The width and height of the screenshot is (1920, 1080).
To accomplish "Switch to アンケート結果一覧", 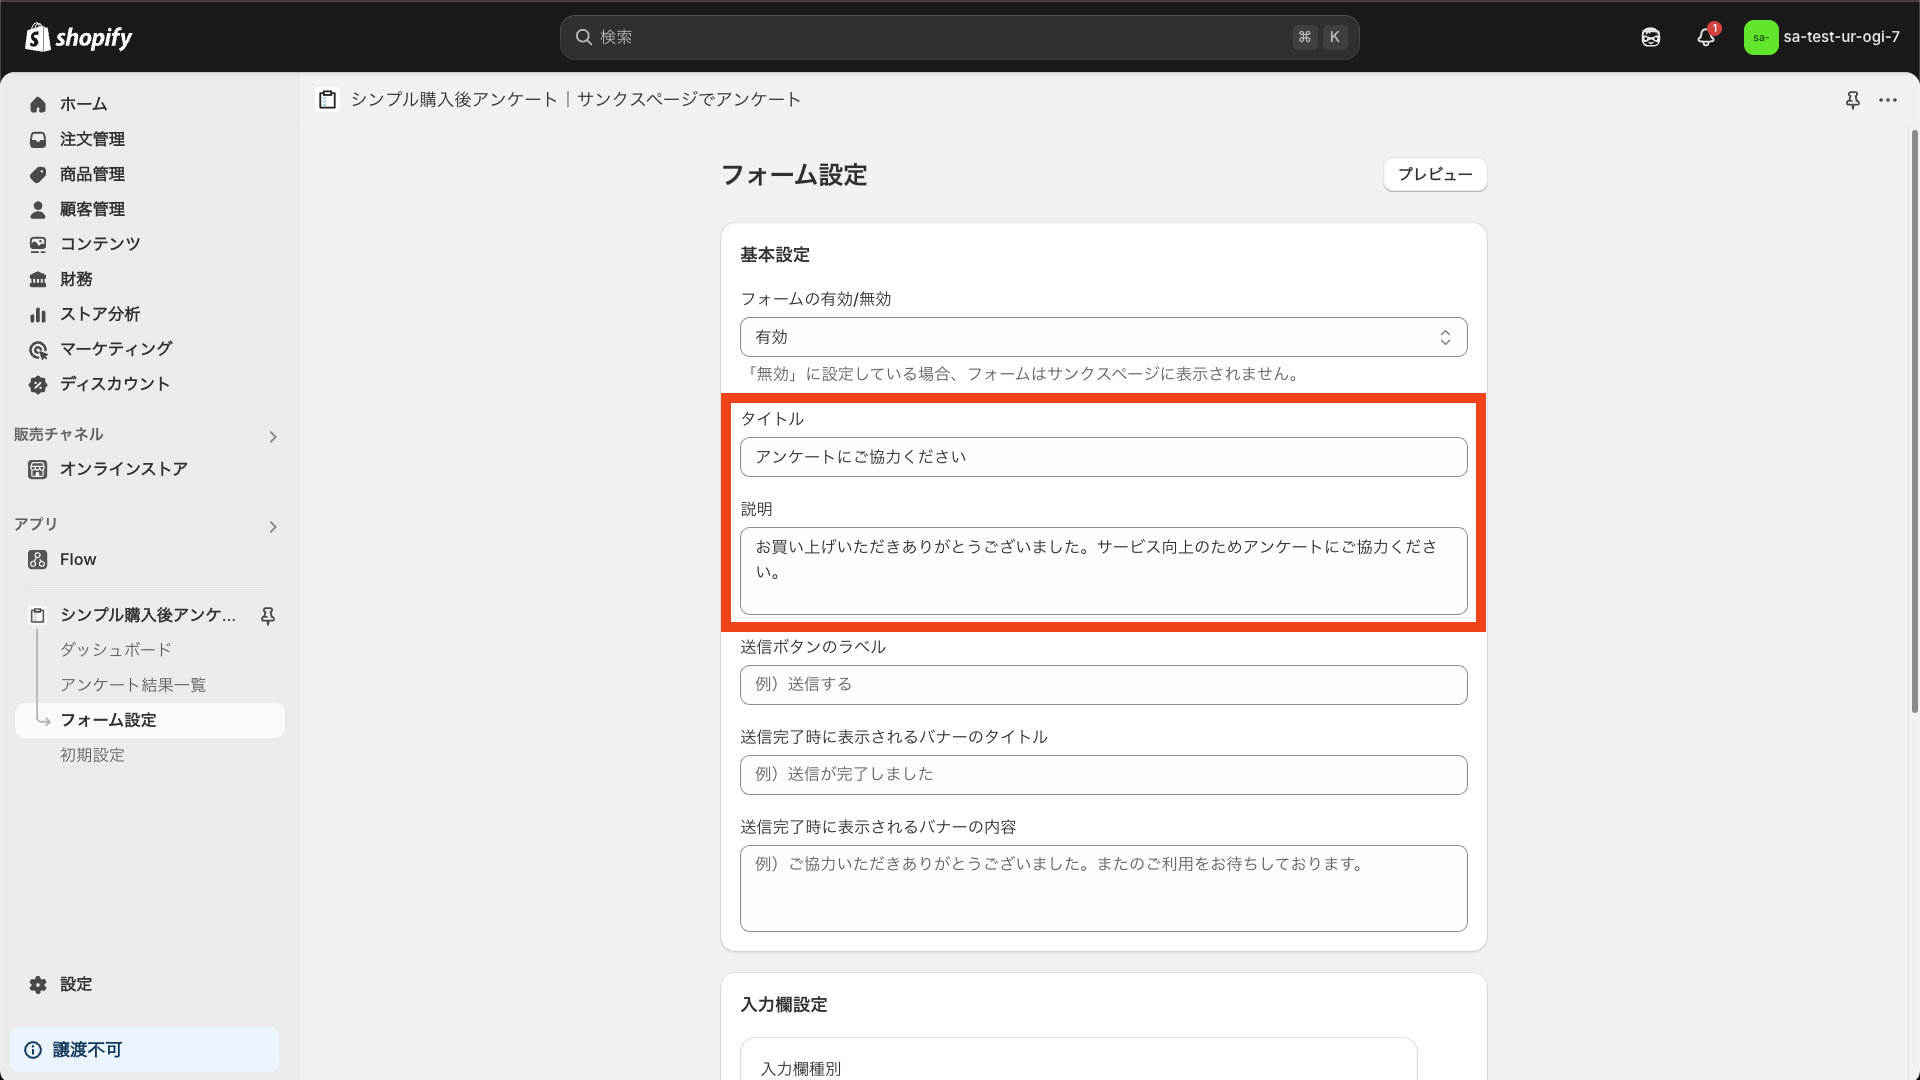I will click(x=133, y=684).
